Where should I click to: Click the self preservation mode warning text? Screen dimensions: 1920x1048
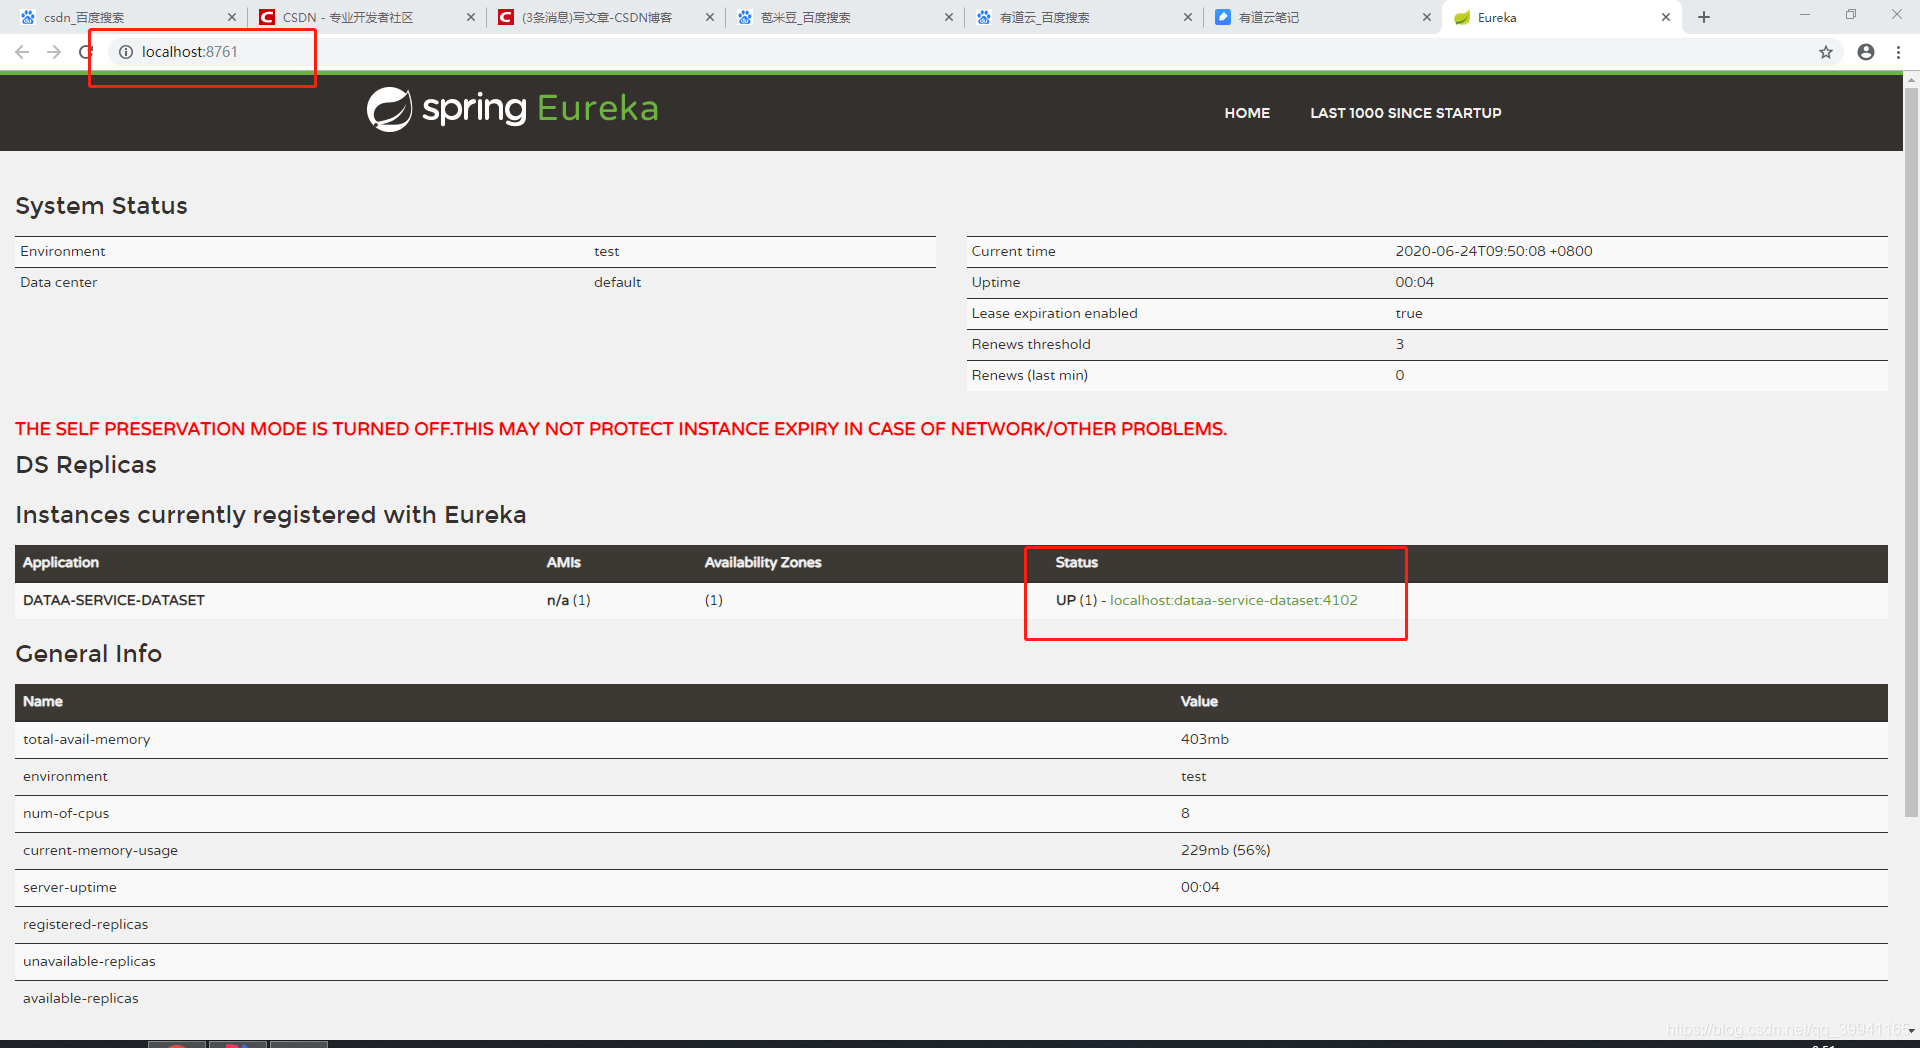click(x=621, y=429)
